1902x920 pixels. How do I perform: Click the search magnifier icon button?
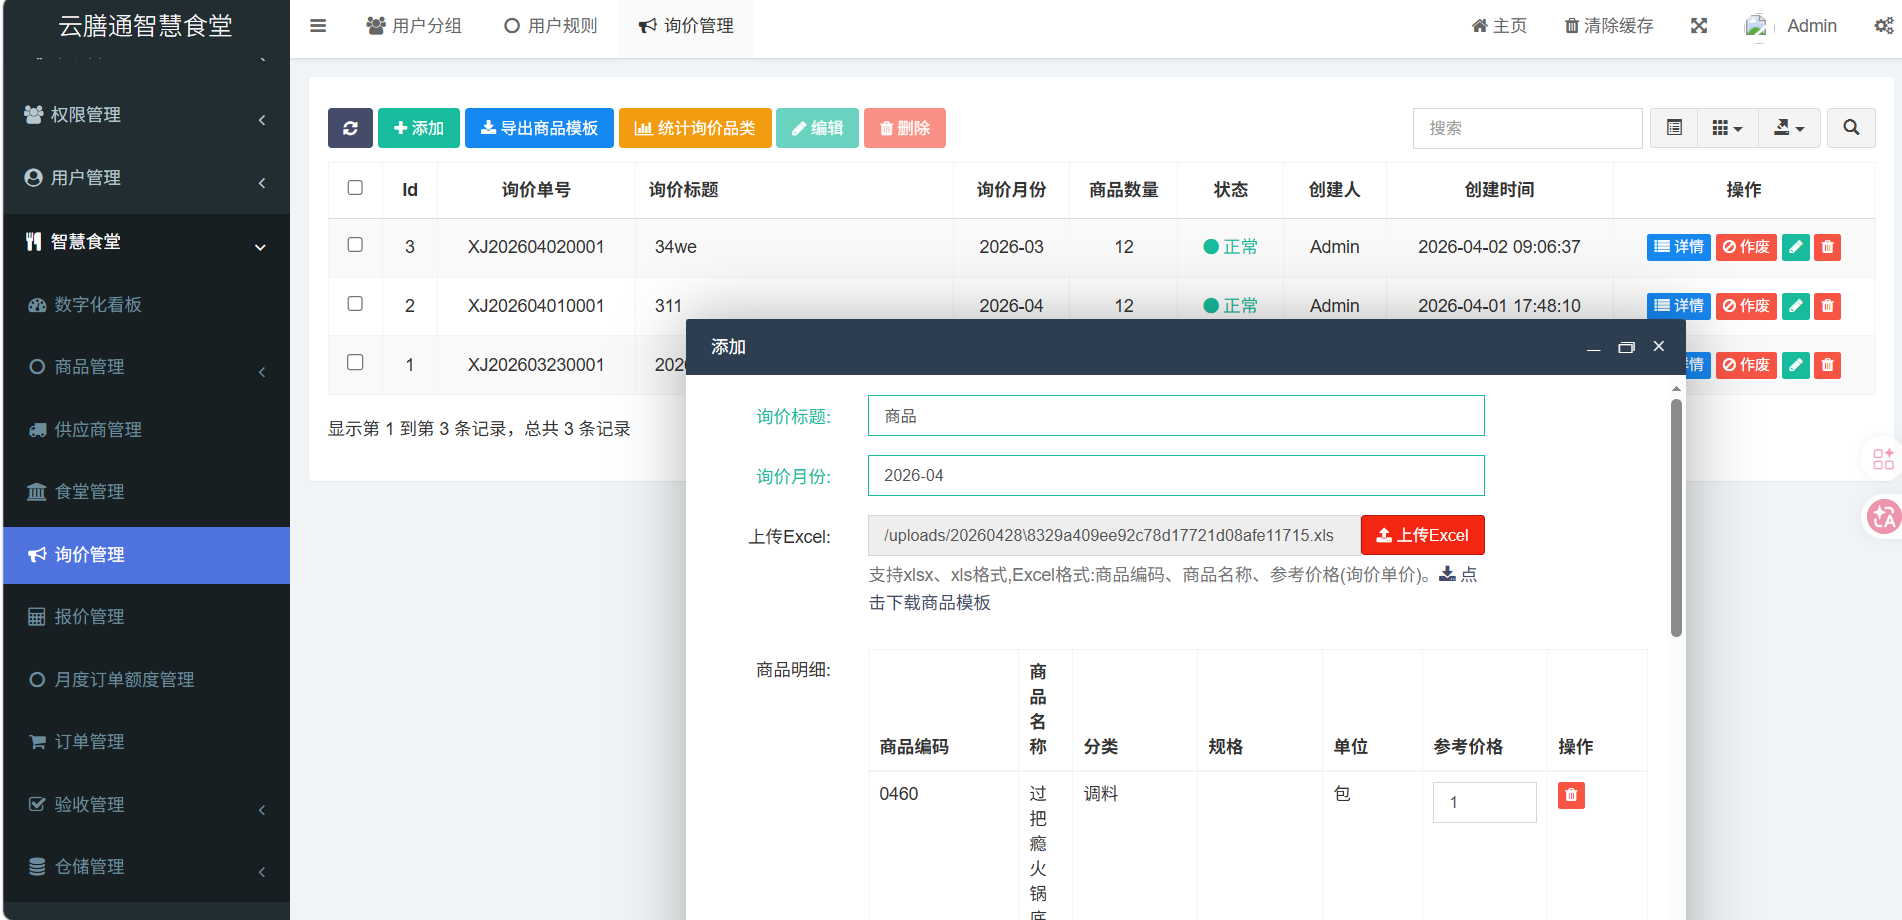point(1850,128)
